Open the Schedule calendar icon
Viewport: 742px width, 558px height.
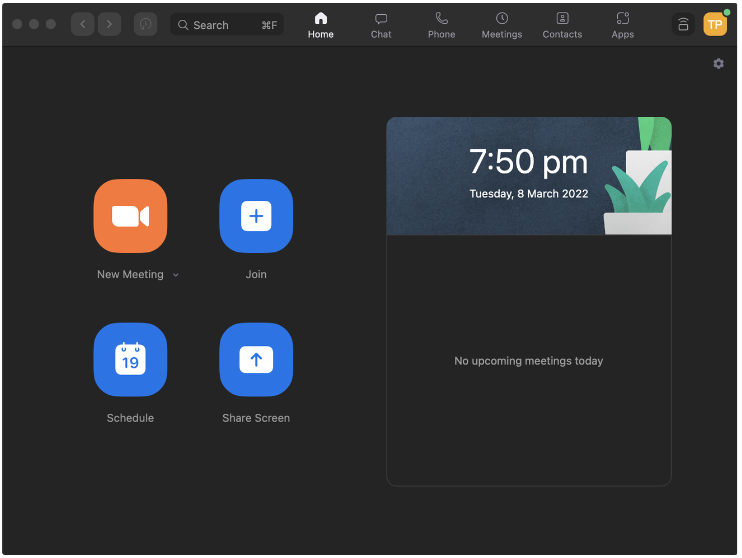(x=130, y=360)
